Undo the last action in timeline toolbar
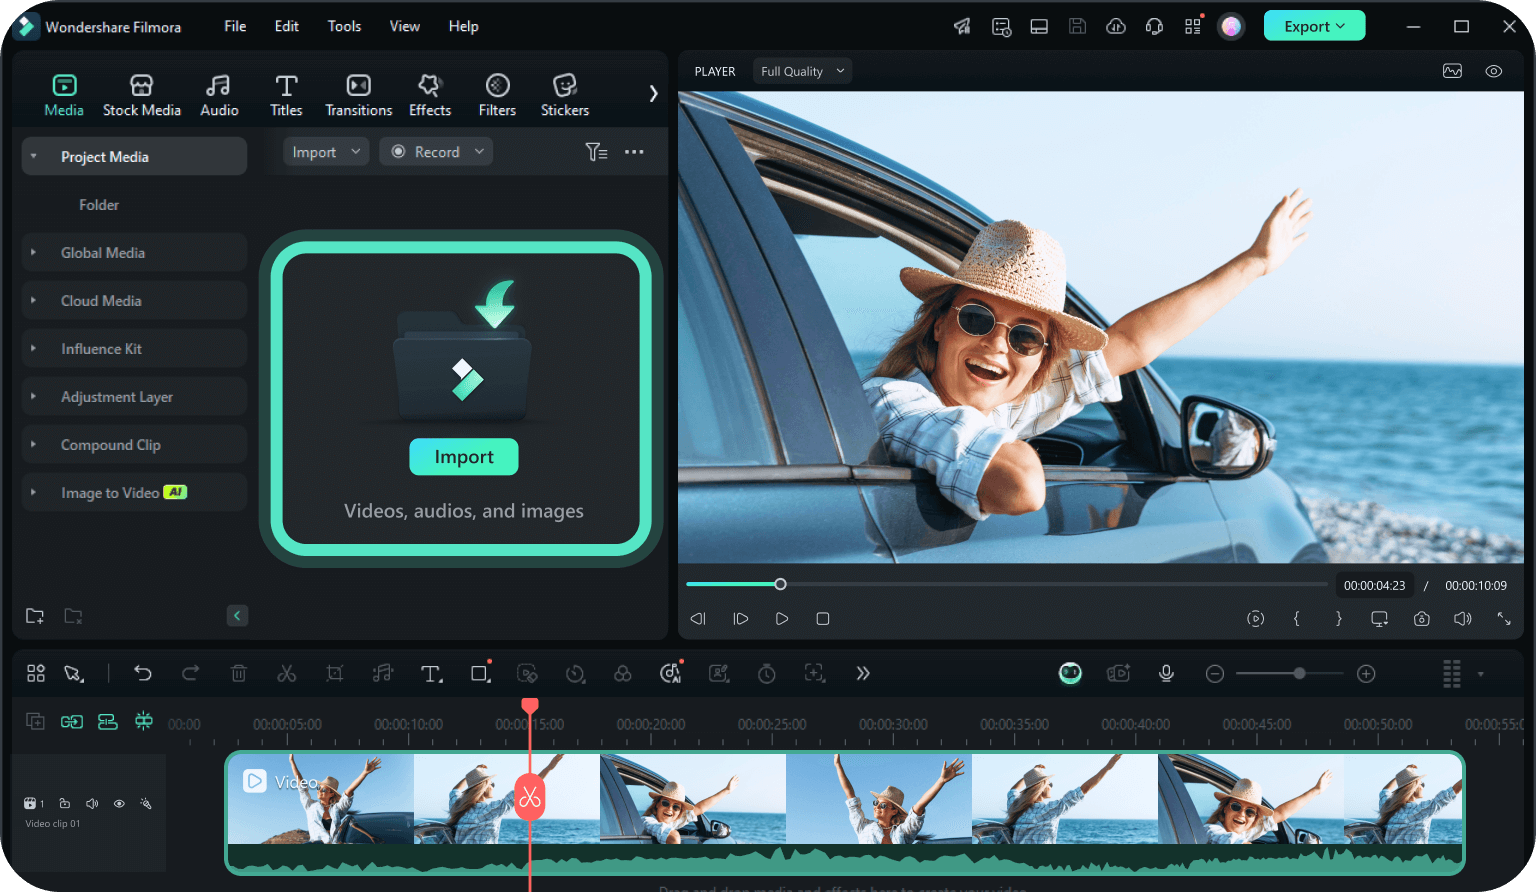The height and width of the screenshot is (892, 1536). point(143,674)
